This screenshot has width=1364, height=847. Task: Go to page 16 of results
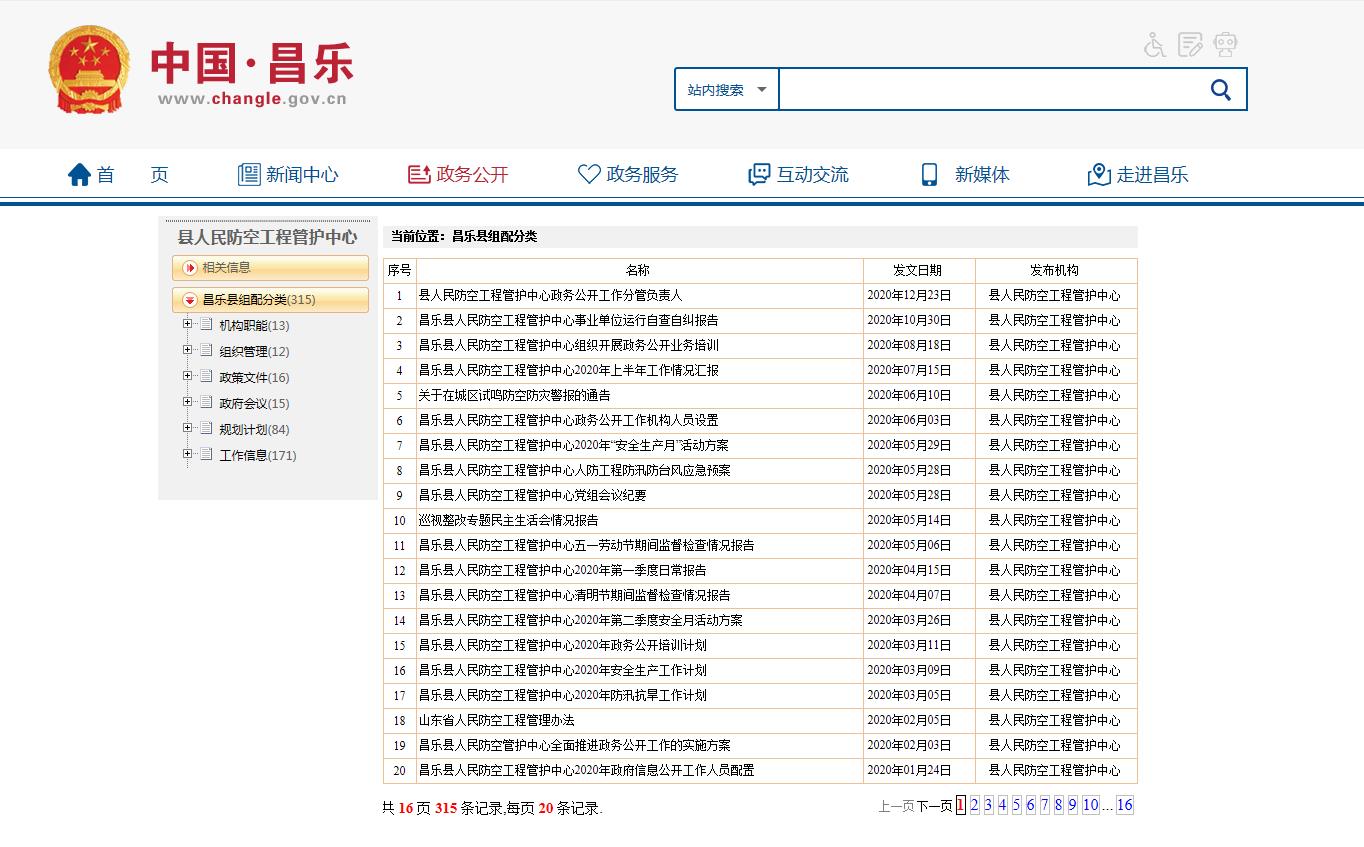1124,805
